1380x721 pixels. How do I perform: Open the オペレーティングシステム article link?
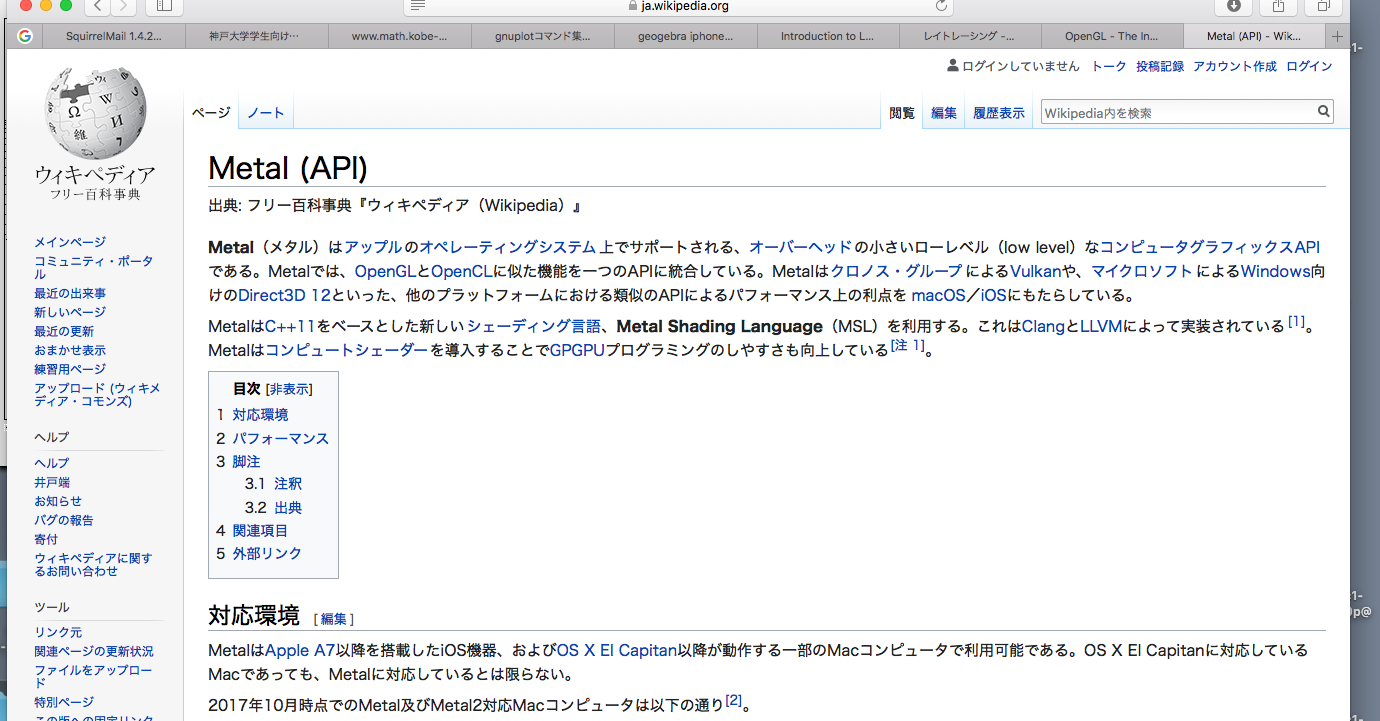(x=507, y=247)
